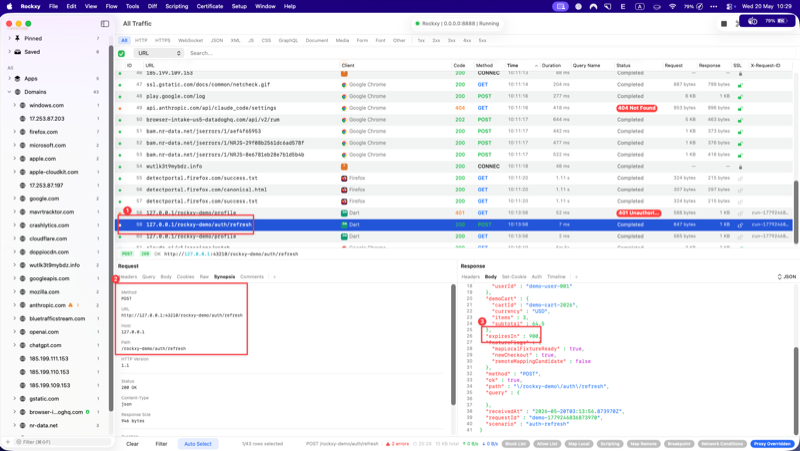
Task: Select the 4xx status filter
Action: 467,40
